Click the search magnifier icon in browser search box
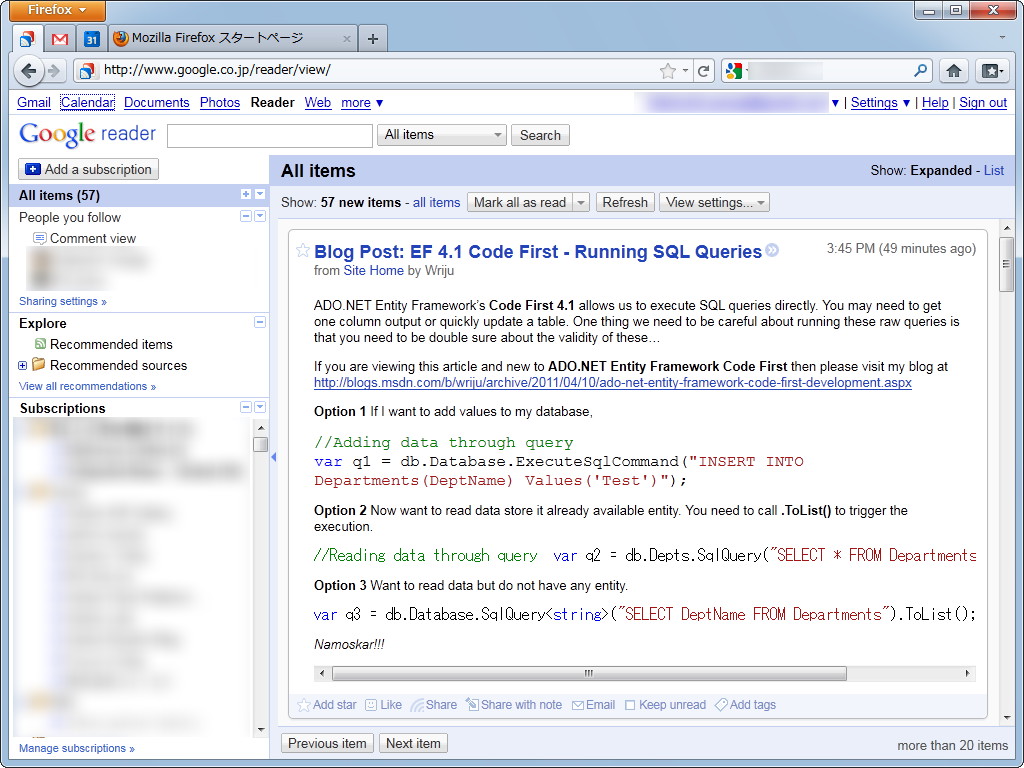Viewport: 1024px width, 768px height. click(921, 70)
